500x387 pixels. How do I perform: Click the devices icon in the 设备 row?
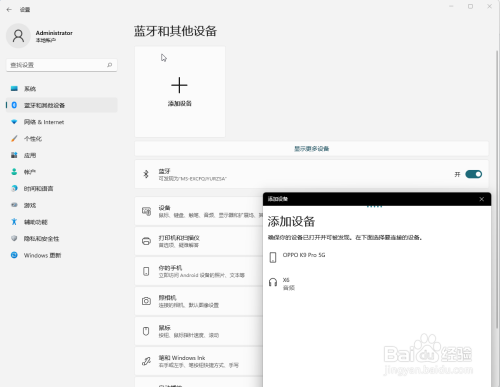[x=146, y=211]
